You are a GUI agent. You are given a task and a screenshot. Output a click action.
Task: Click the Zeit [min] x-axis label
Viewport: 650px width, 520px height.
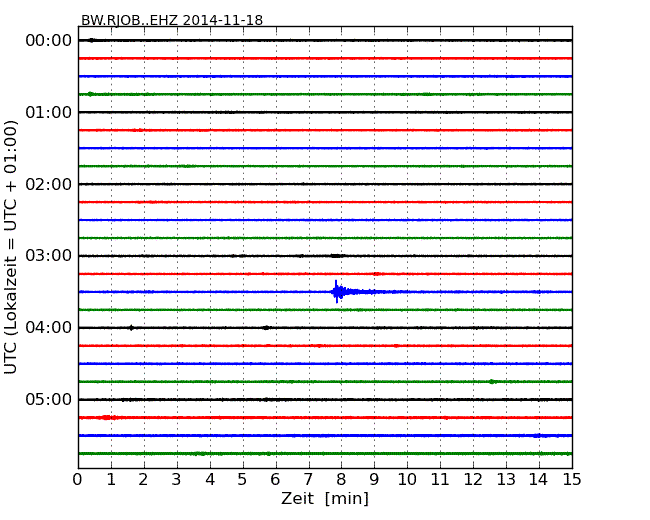pyautogui.click(x=325, y=498)
